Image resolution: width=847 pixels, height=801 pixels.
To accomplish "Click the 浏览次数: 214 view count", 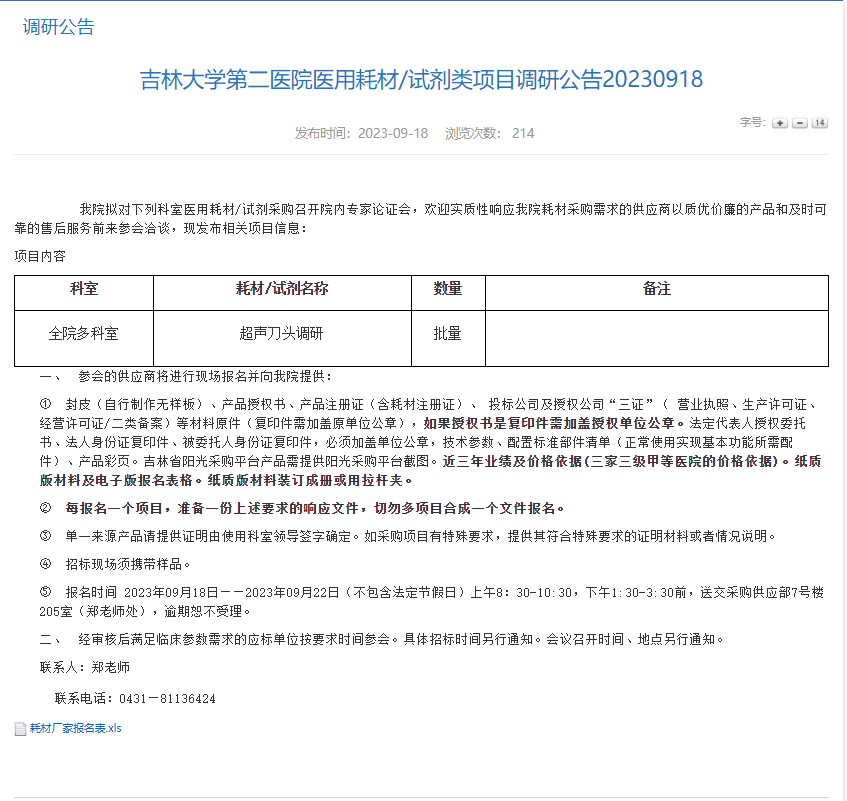I will [489, 133].
